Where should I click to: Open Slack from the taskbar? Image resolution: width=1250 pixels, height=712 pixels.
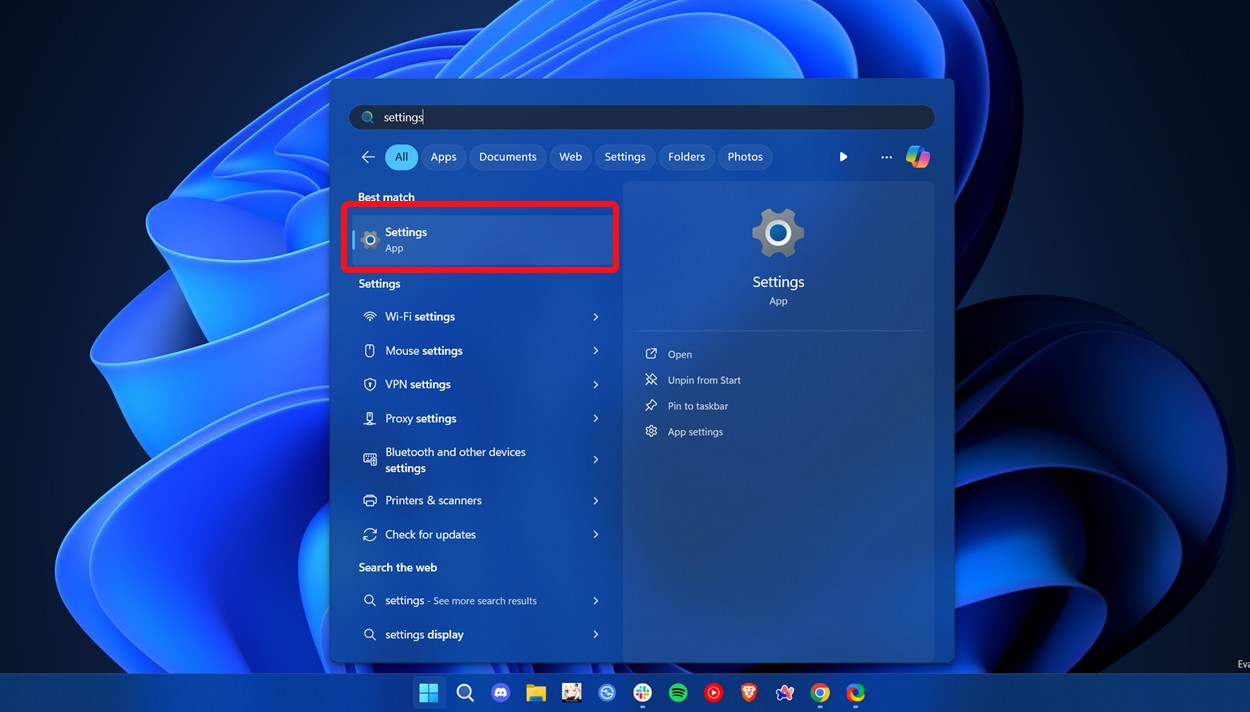click(642, 693)
